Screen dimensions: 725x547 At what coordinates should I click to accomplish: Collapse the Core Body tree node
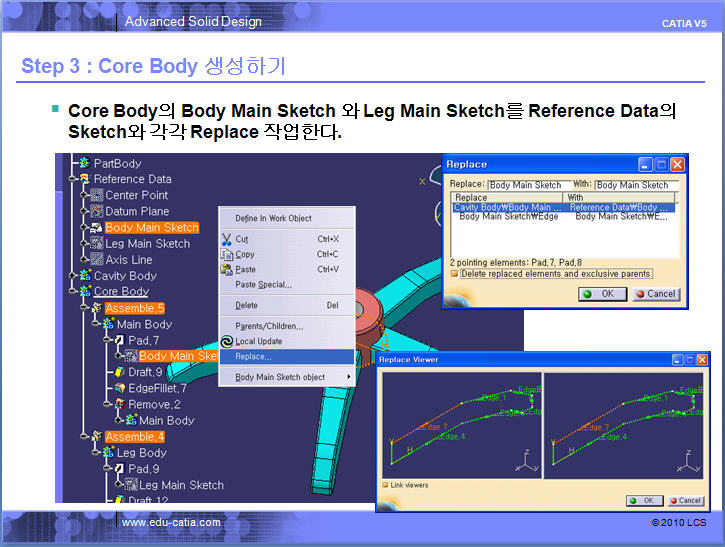pos(73,292)
